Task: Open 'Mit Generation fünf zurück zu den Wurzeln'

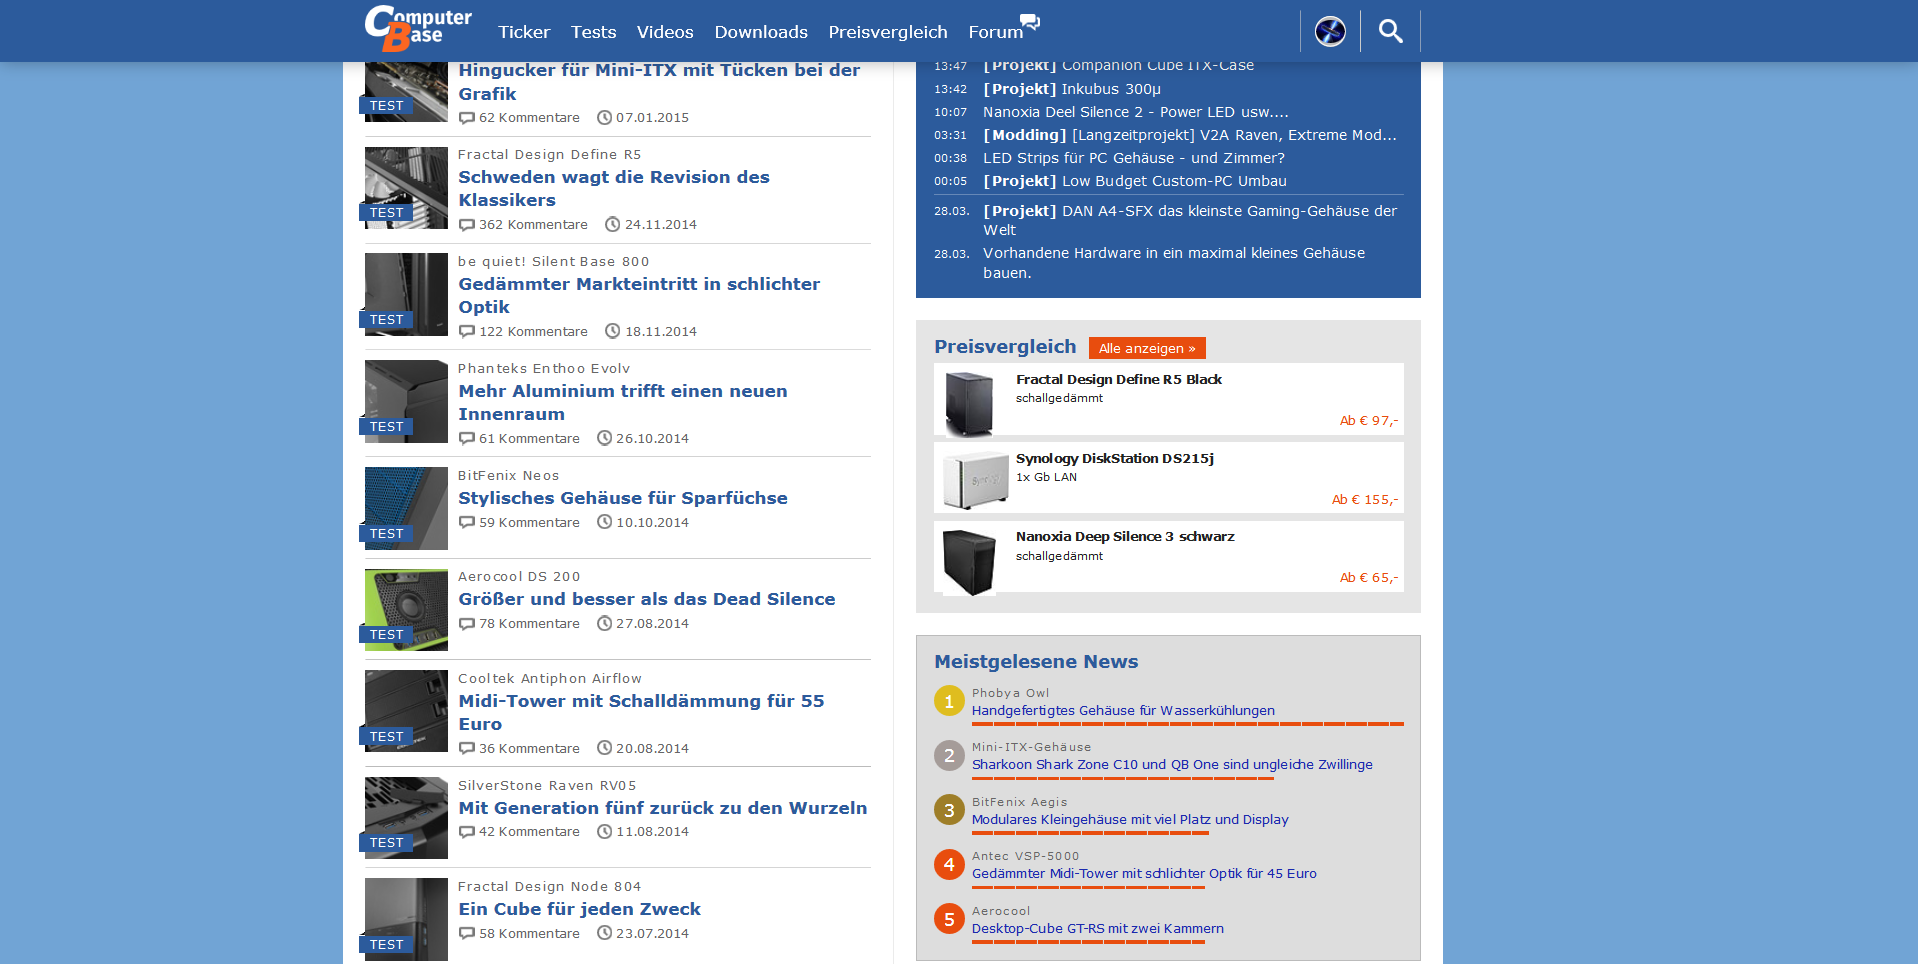Action: coord(663,808)
